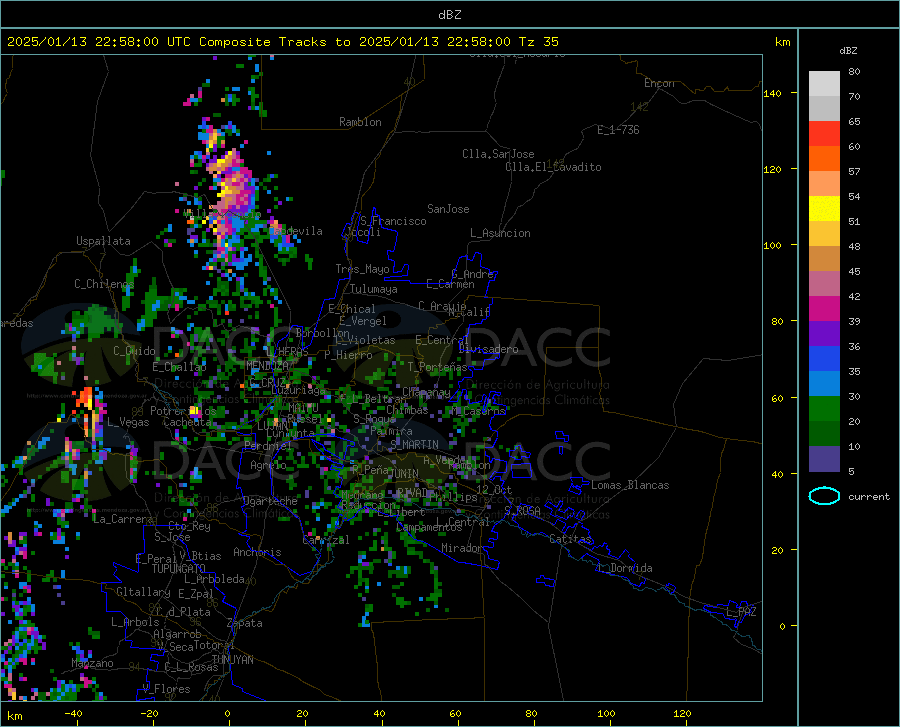Viewport: 900px width, 727px height.
Task: Click the yellow 51-54 dBZ legend swatch
Action: coord(824,209)
